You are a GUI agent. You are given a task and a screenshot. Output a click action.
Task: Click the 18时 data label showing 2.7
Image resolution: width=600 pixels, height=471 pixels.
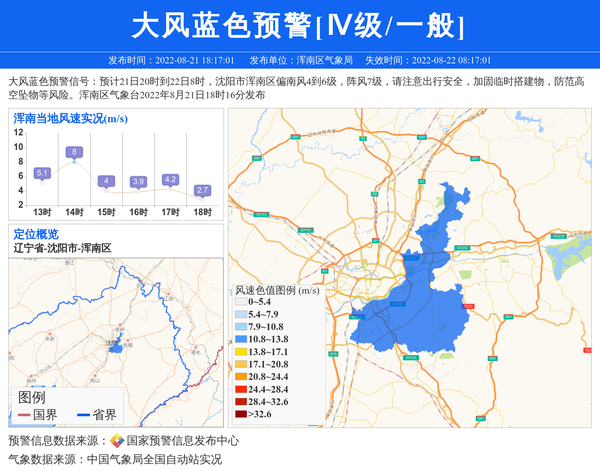tap(202, 190)
